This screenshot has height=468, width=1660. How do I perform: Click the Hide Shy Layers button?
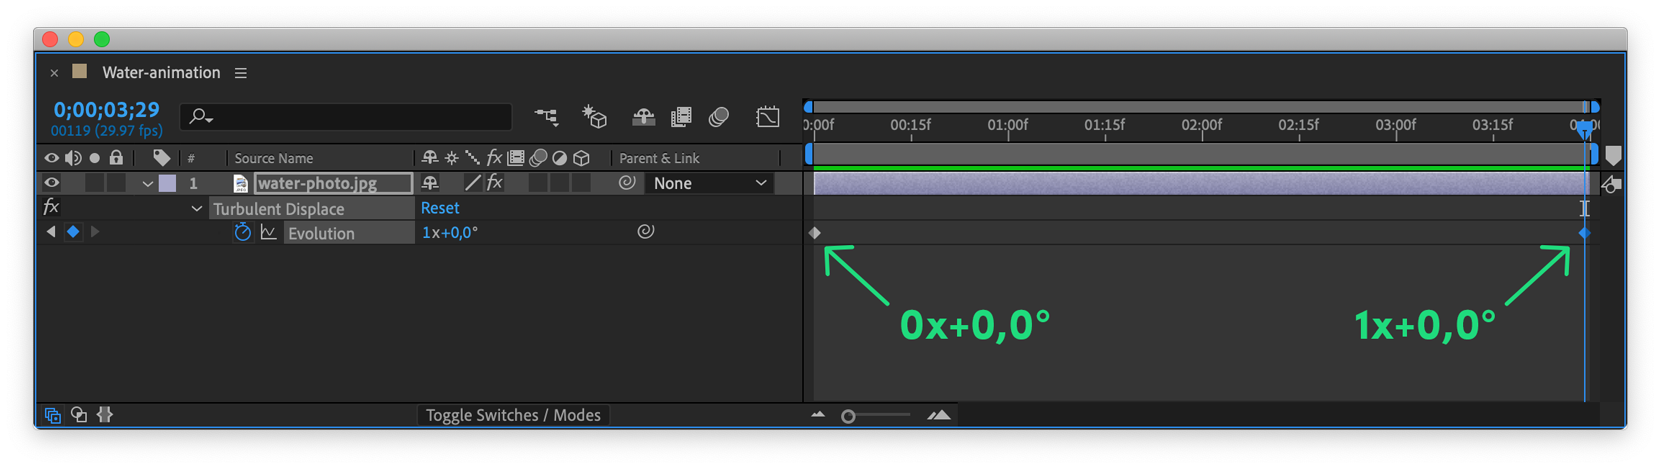click(643, 117)
